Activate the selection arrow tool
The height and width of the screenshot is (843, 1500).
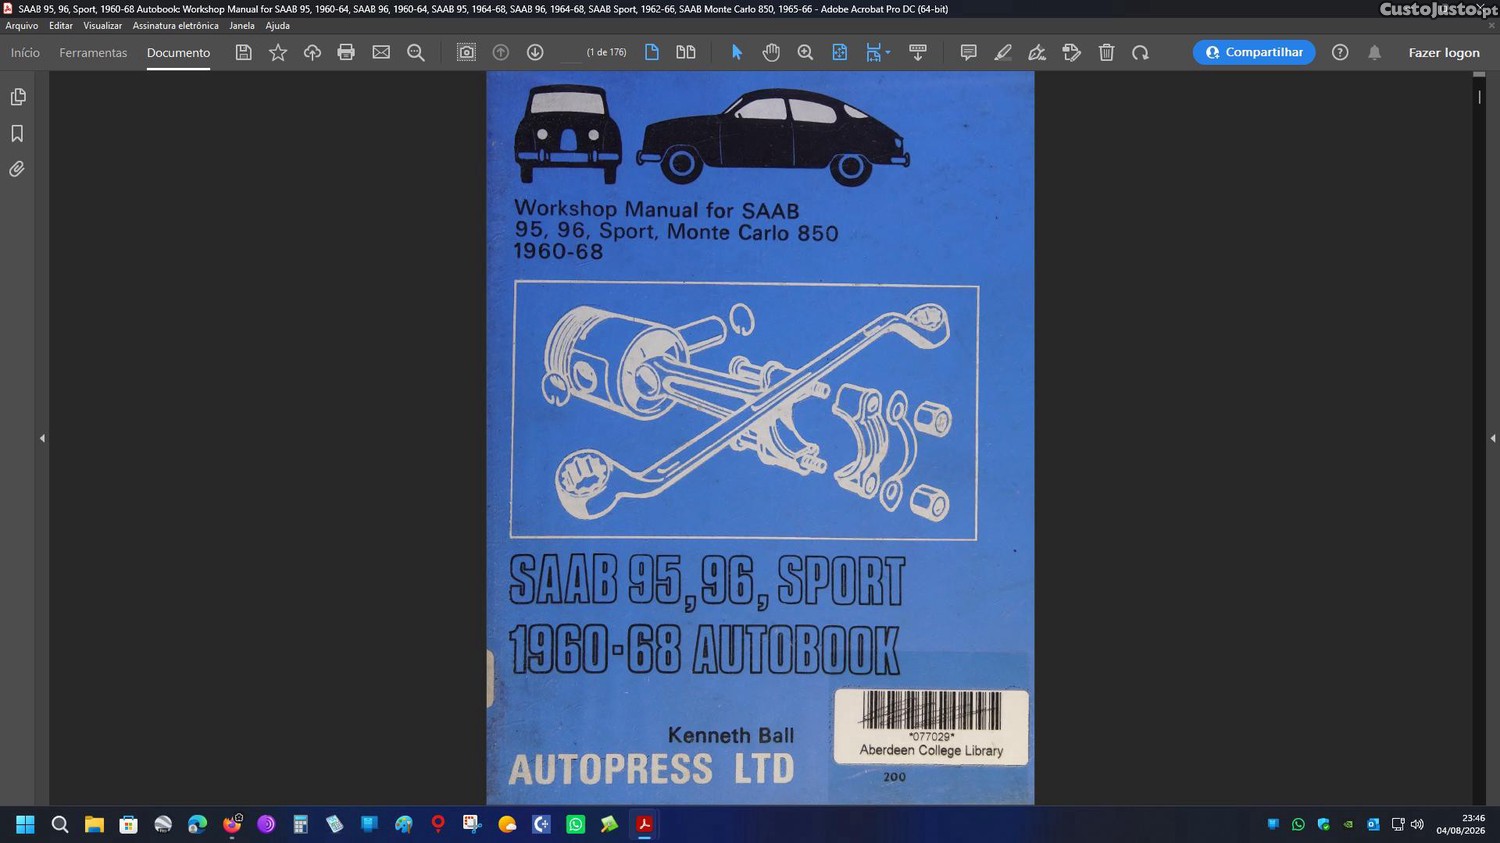pyautogui.click(x=737, y=52)
